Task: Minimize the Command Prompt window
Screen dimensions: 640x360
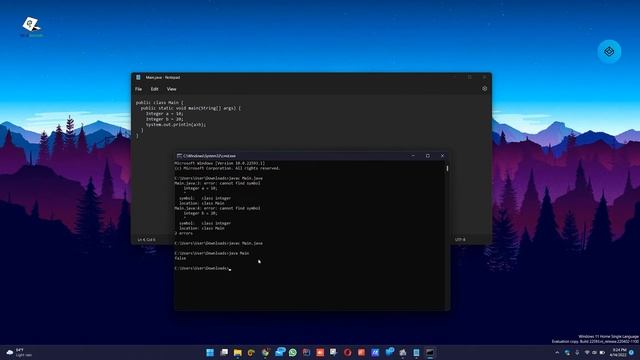Action: (x=413, y=156)
